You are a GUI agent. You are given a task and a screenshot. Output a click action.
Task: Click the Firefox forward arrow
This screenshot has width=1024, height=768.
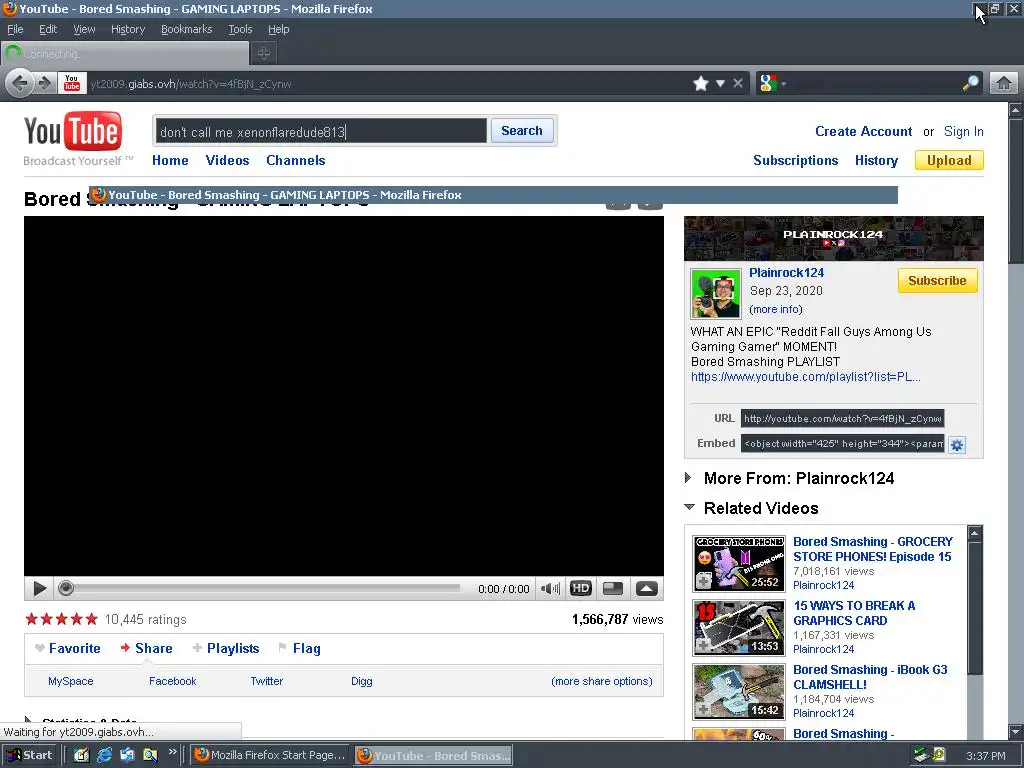point(44,83)
